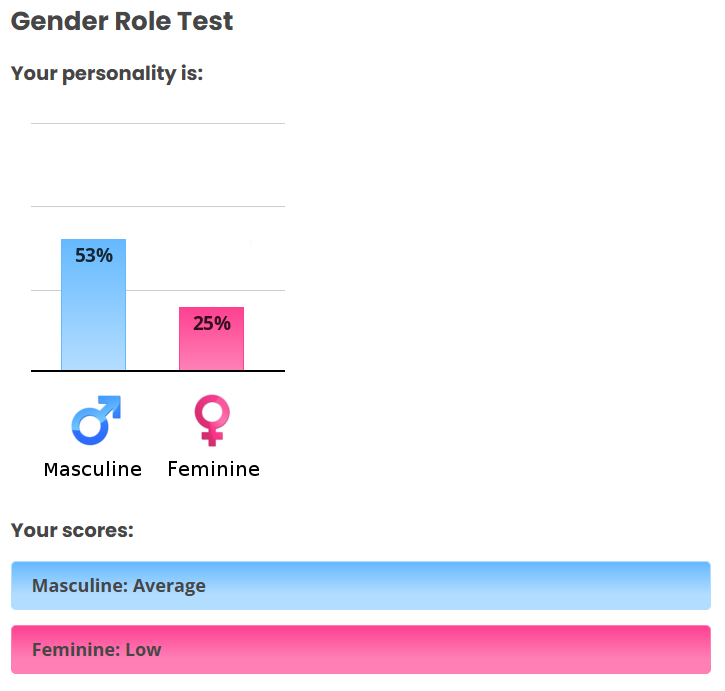Image resolution: width=725 pixels, height=691 pixels.
Task: Click the Feminine label below the chart
Action: click(x=213, y=469)
